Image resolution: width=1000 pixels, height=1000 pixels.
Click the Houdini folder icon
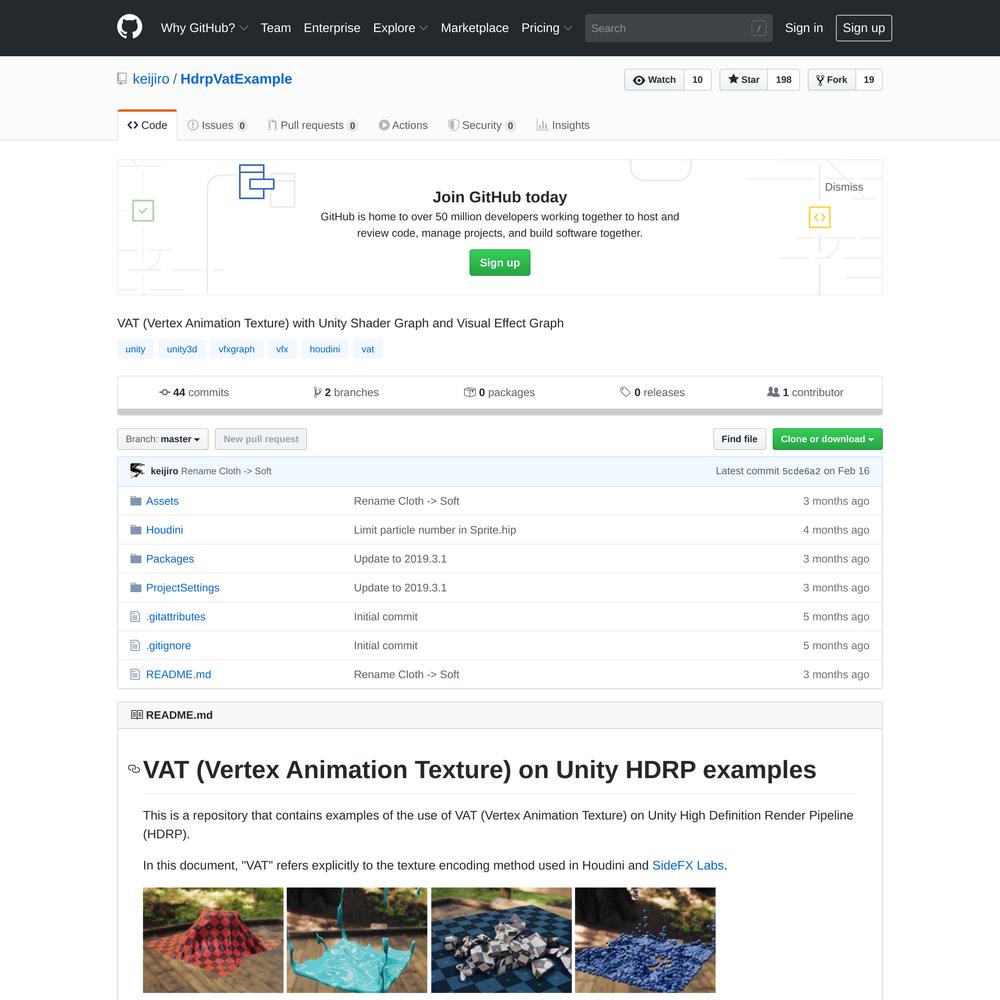point(136,529)
